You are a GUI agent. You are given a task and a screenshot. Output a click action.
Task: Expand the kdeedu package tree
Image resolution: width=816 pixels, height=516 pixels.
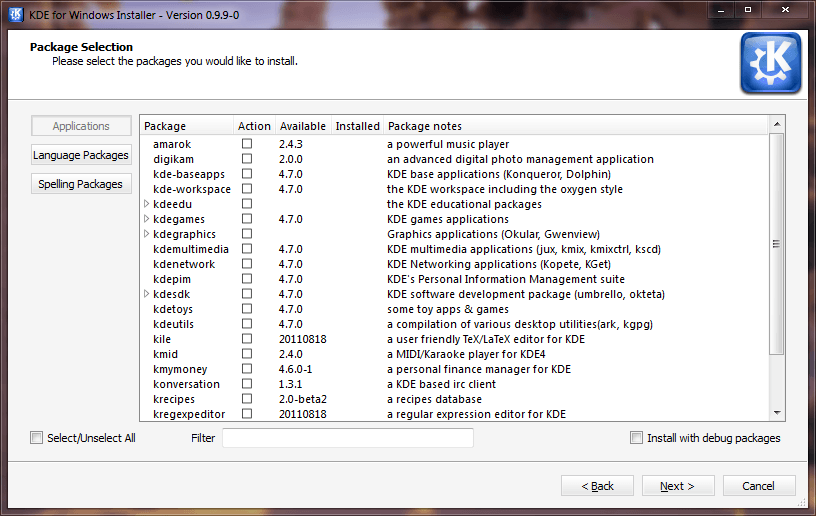point(147,204)
